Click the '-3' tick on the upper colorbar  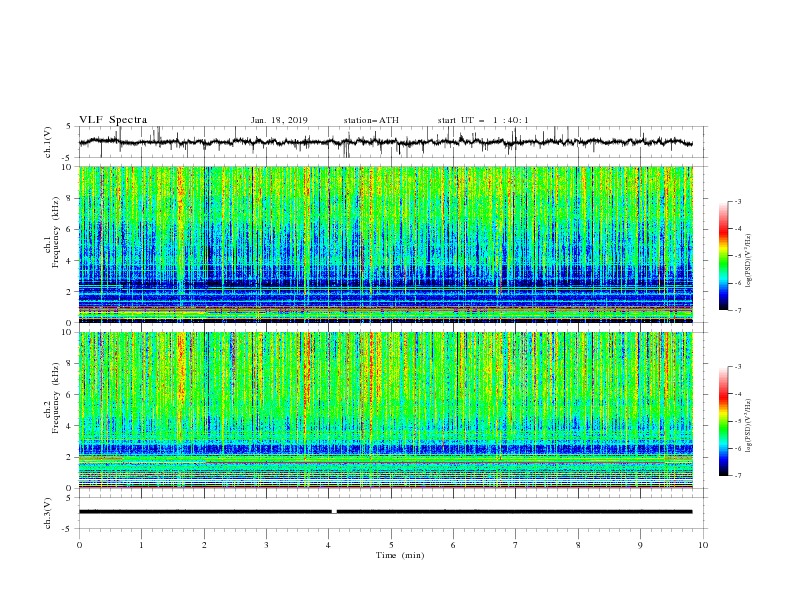[737, 201]
